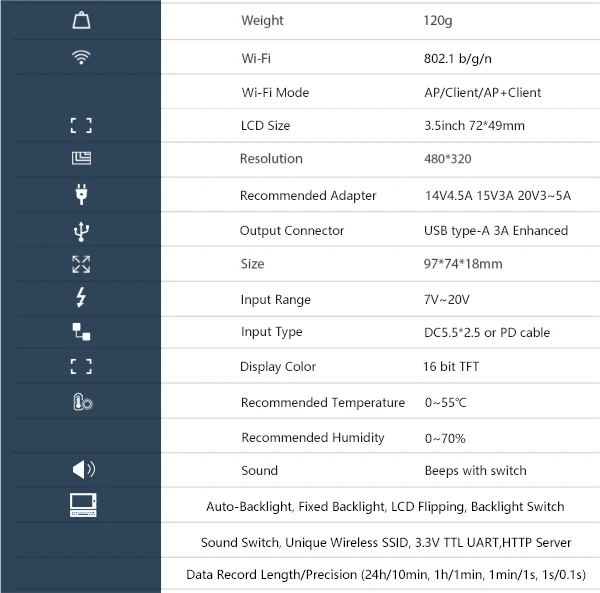The image size is (600, 593).
Task: Select the '7V~20V' value
Action: [x=447, y=300]
